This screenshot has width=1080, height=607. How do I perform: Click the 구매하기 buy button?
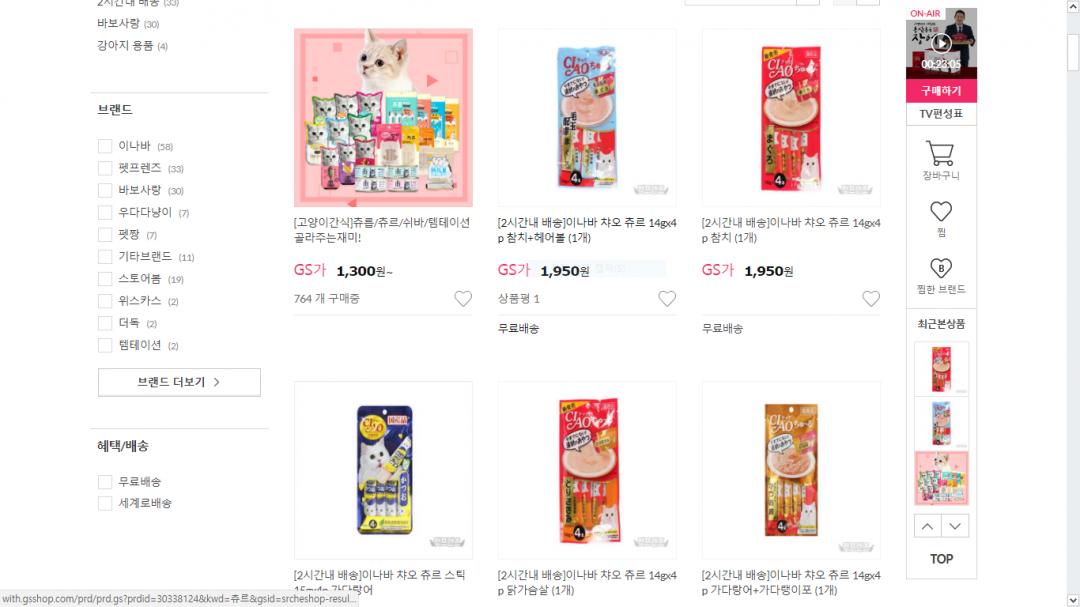click(x=941, y=90)
